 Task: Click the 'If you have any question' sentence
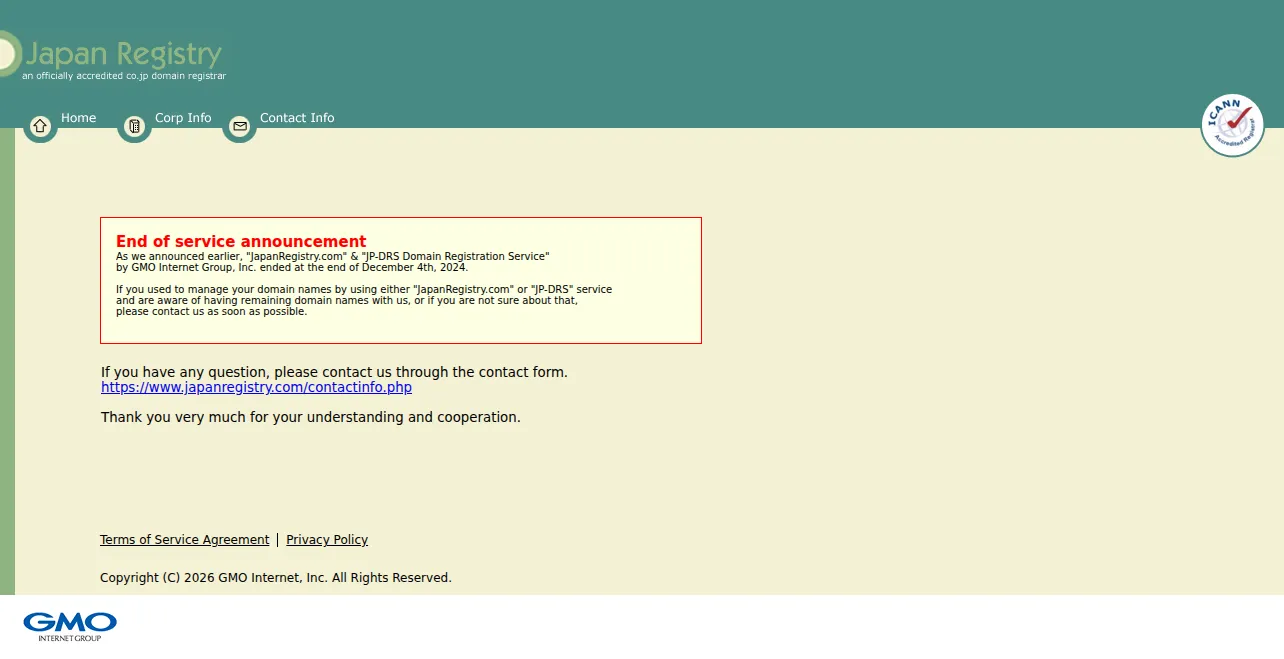[334, 372]
